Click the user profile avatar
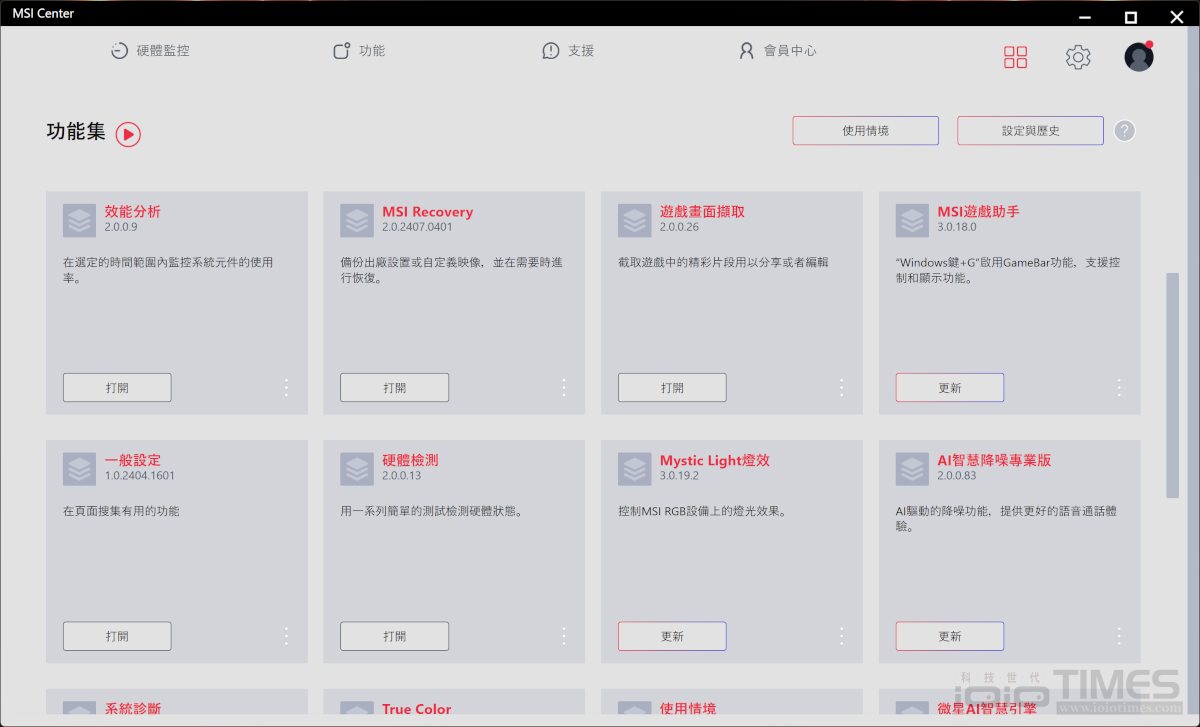This screenshot has height=727, width=1200. click(x=1139, y=56)
